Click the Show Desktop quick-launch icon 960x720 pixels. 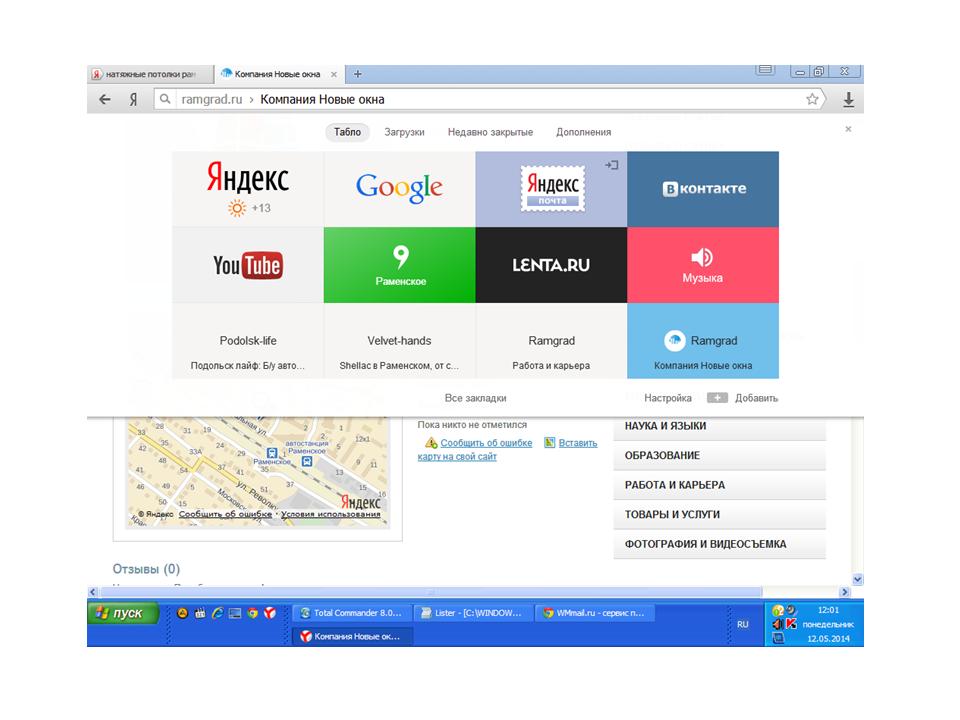coord(235,613)
